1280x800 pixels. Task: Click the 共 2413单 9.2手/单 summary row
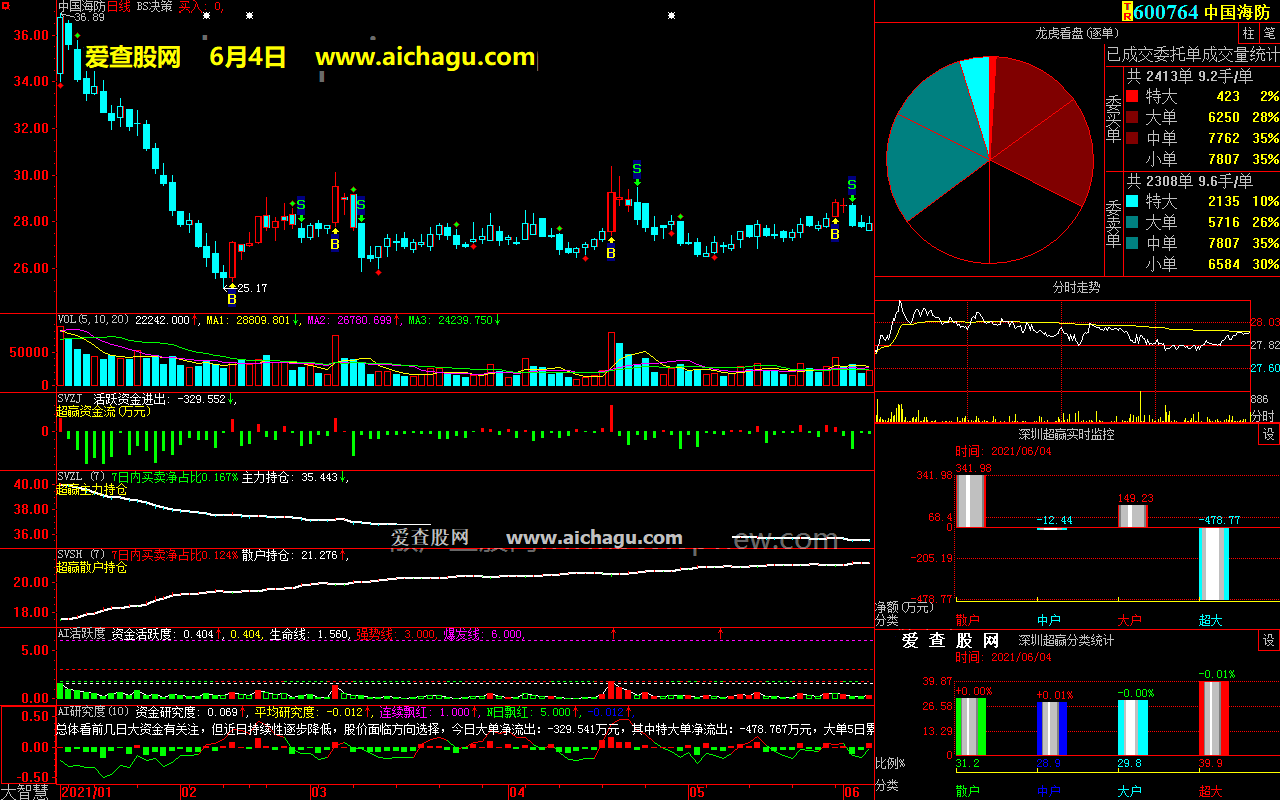coord(1190,75)
